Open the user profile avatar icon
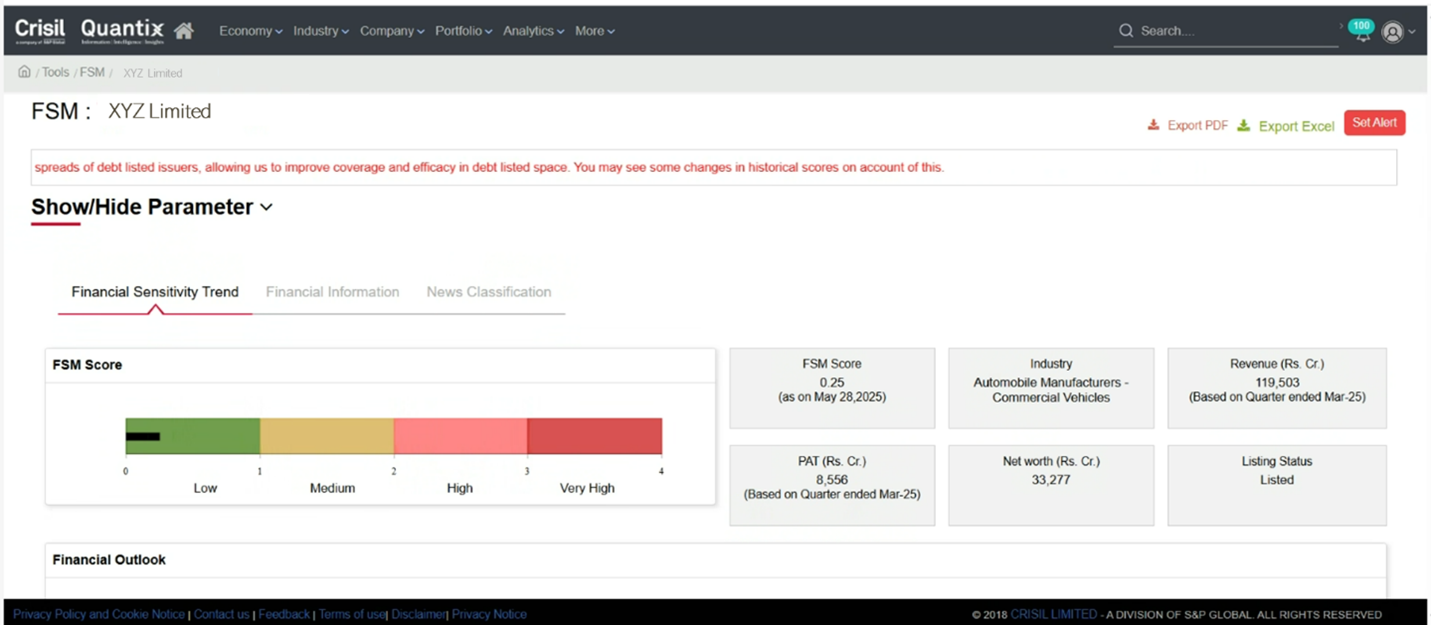The width and height of the screenshot is (1431, 625). pyautogui.click(x=1392, y=32)
